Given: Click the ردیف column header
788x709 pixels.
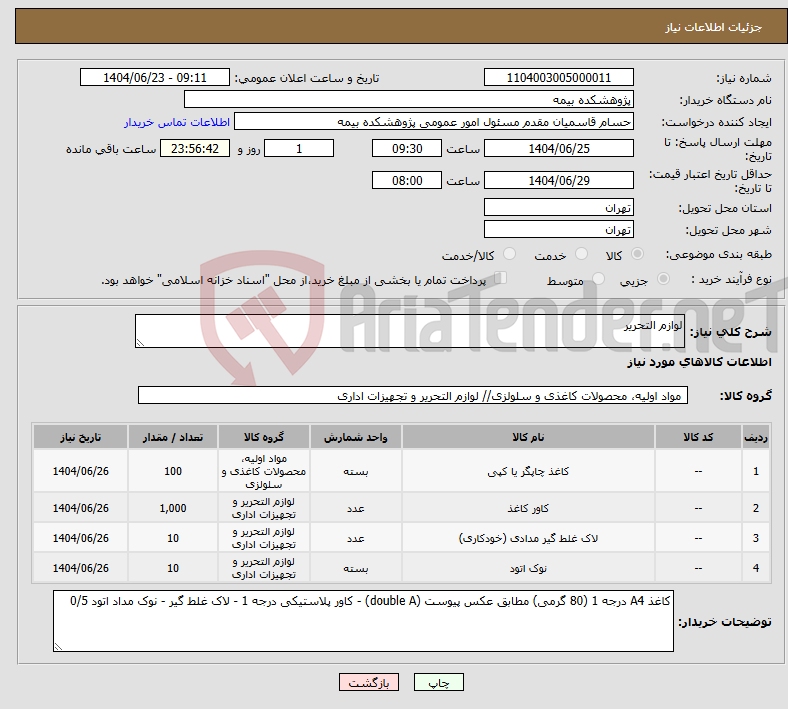Looking at the screenshot, I should [x=755, y=437].
